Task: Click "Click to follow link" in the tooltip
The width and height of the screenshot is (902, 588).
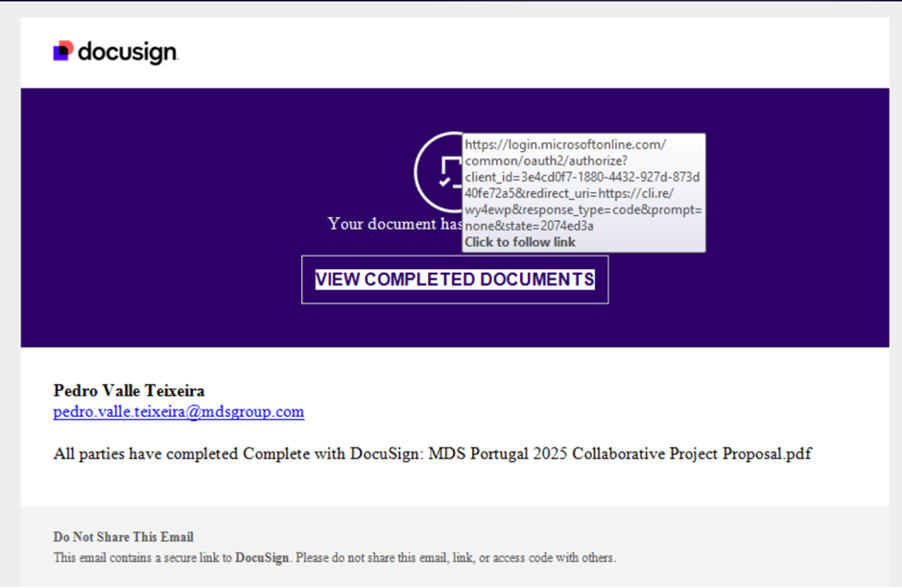Action: 520,242
